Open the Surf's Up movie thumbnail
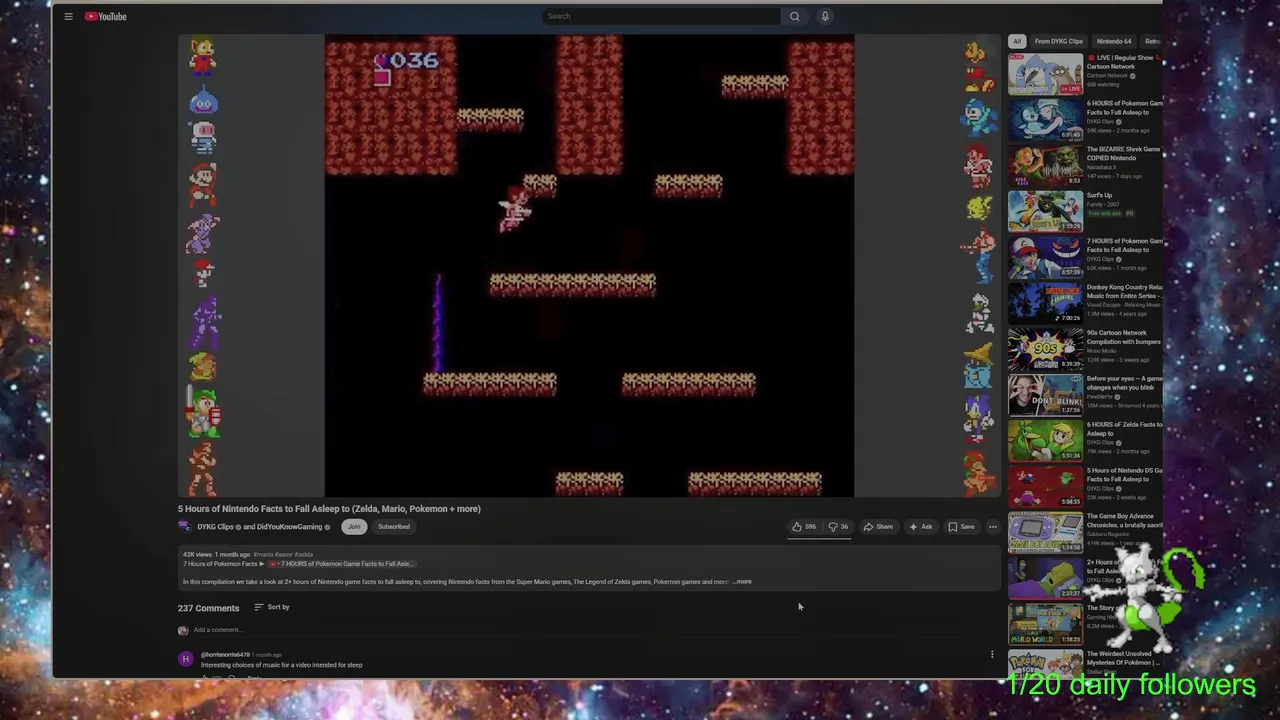The width and height of the screenshot is (1280, 720). point(1045,212)
